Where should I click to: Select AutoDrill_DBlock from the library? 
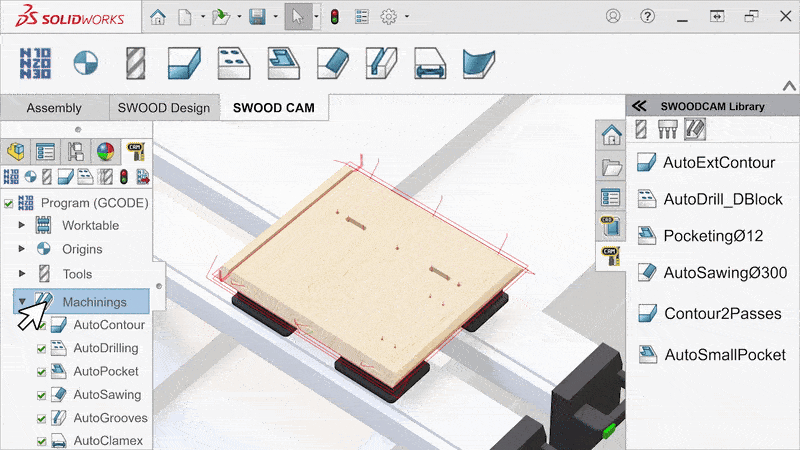tap(710, 199)
